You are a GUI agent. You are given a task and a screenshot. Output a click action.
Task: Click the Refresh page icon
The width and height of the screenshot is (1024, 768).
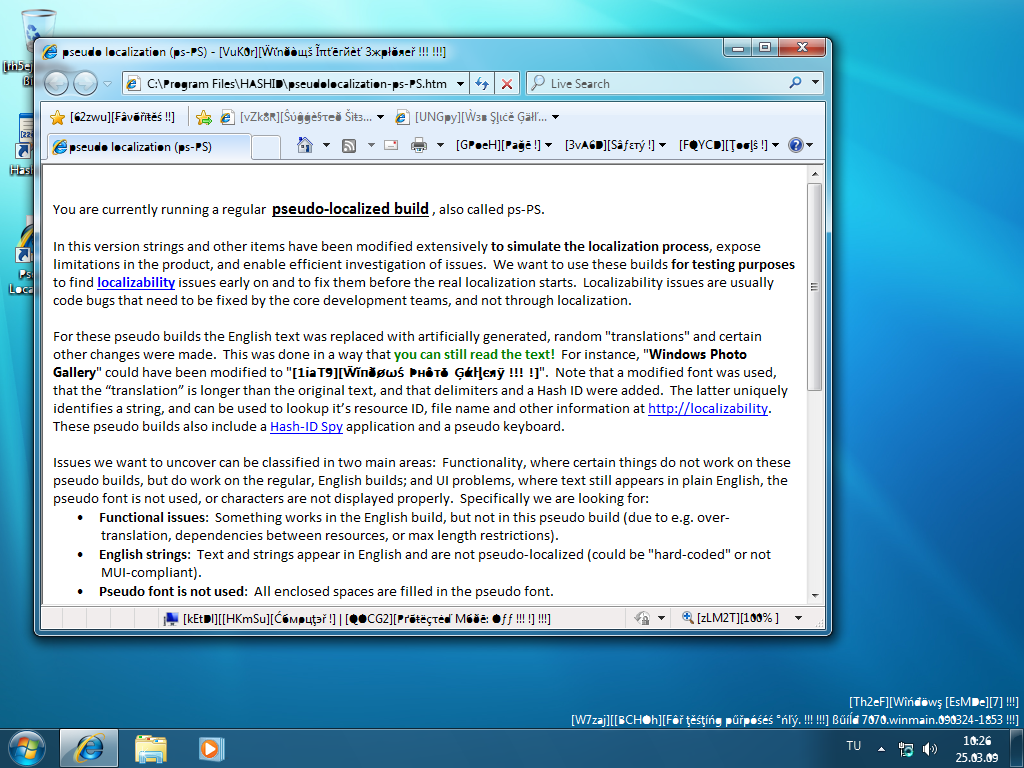[482, 84]
